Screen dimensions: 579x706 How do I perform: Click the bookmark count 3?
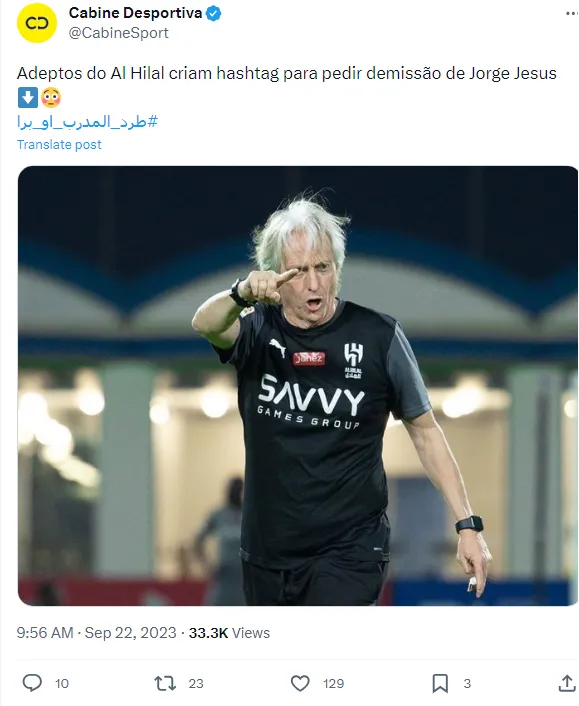467,683
